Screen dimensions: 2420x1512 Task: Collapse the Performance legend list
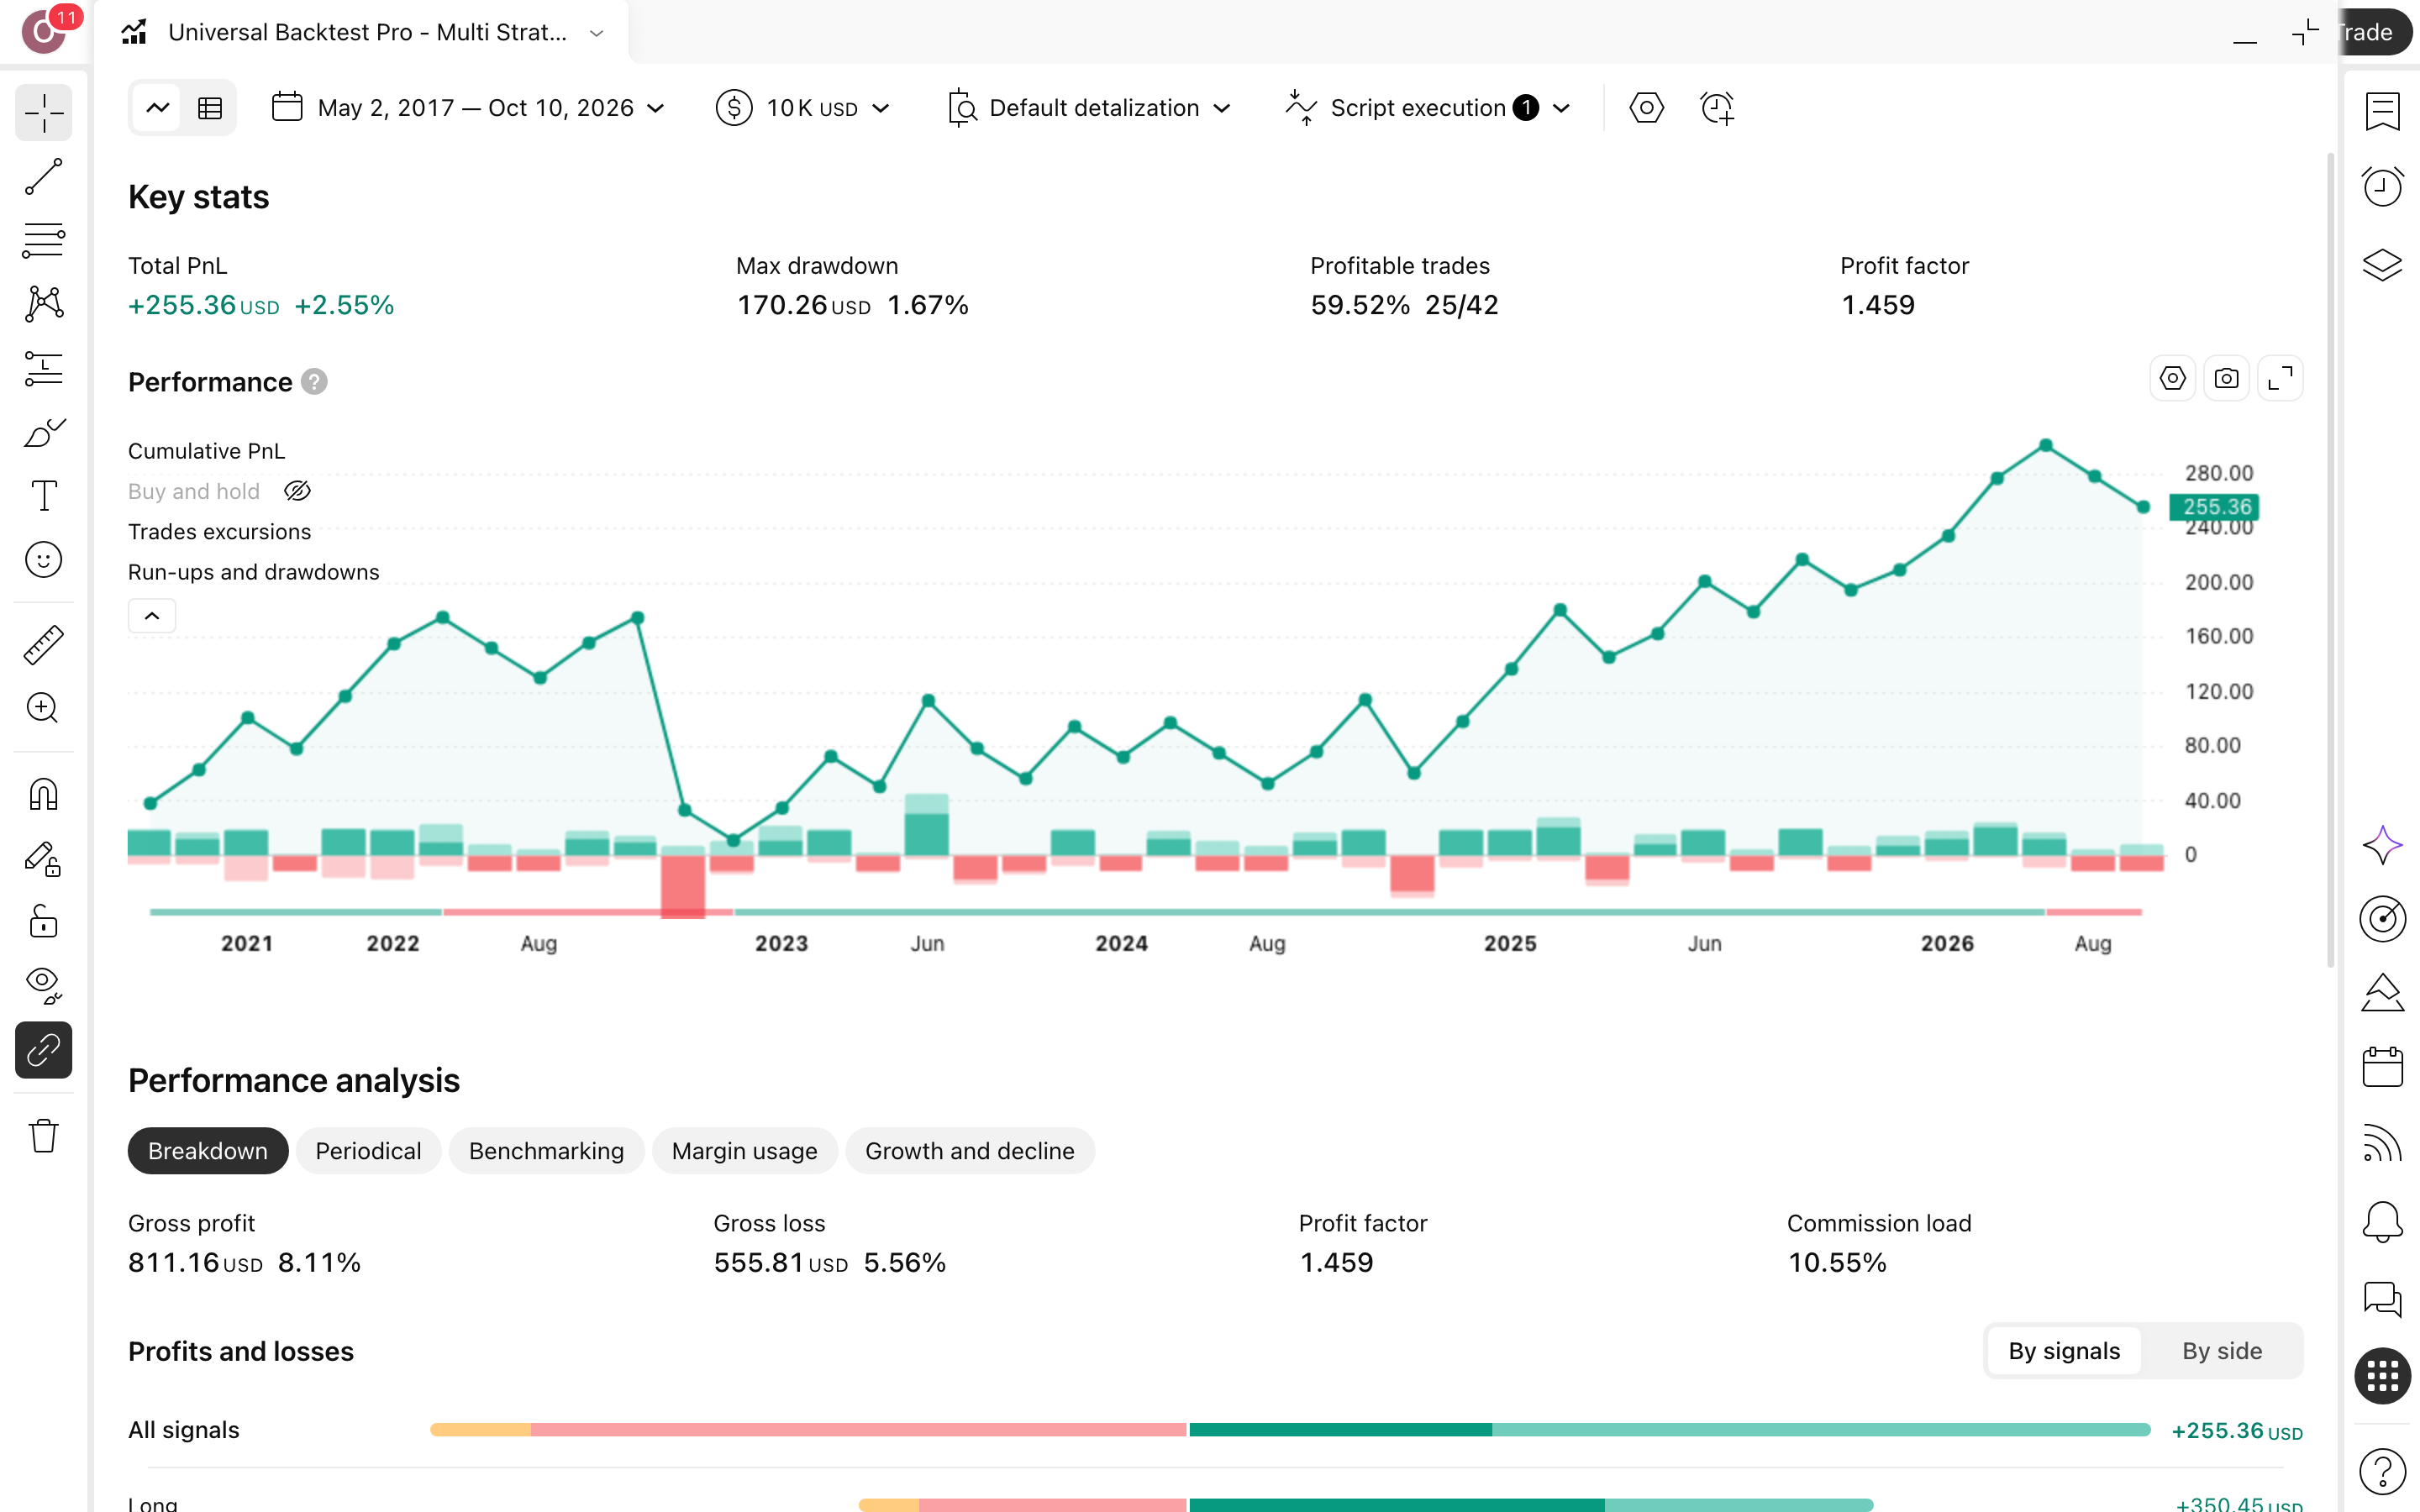tap(152, 616)
